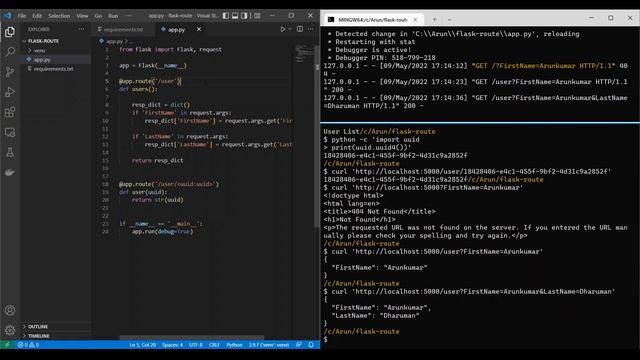Toggle the bottom panel layout
Viewport: 640px width, 360px height.
(x=235, y=16)
